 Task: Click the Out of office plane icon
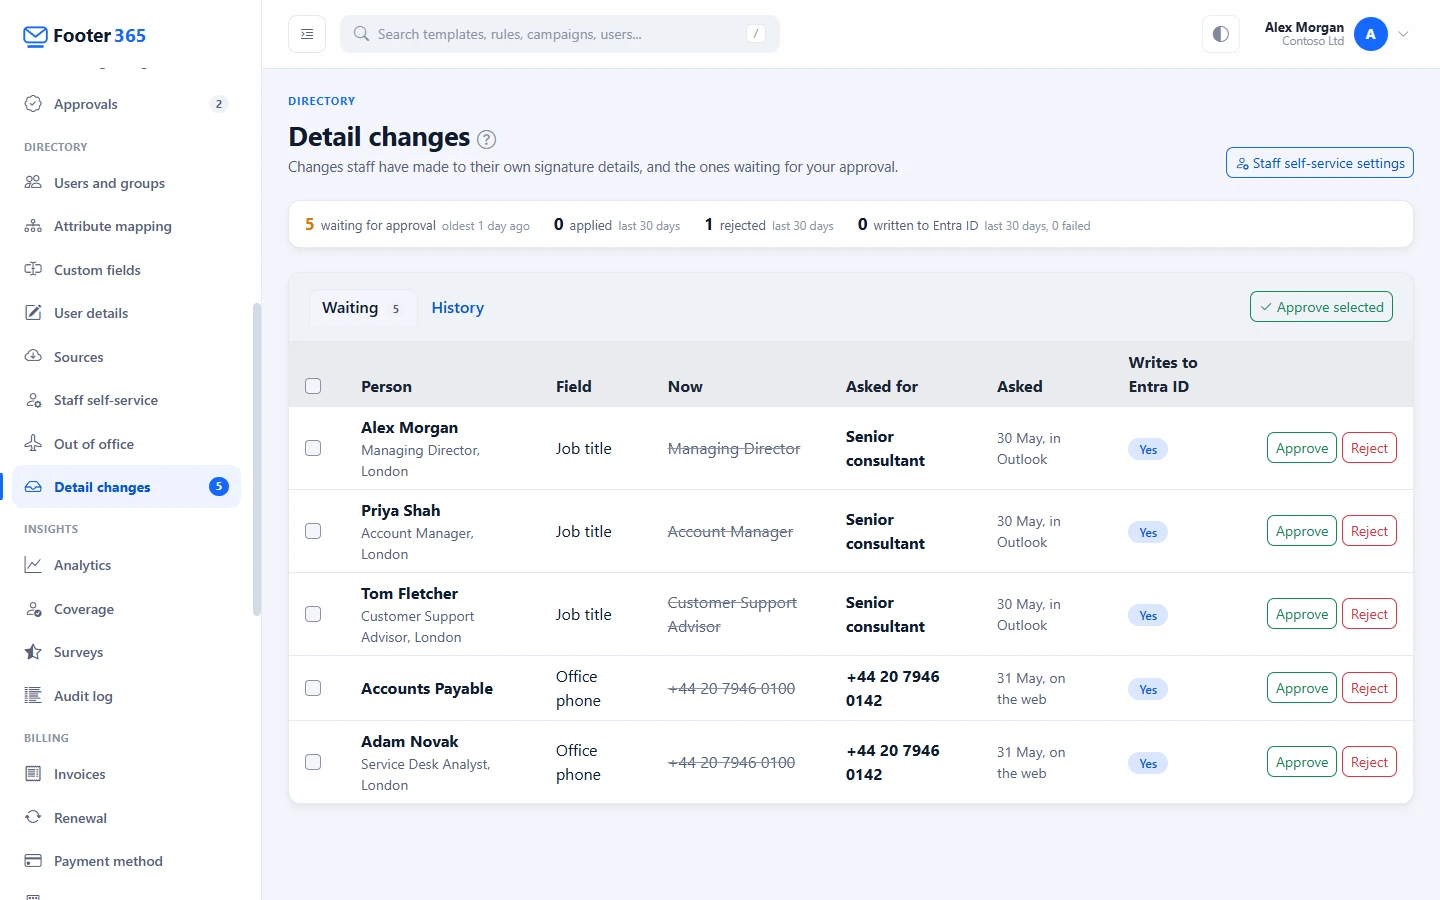point(33,444)
